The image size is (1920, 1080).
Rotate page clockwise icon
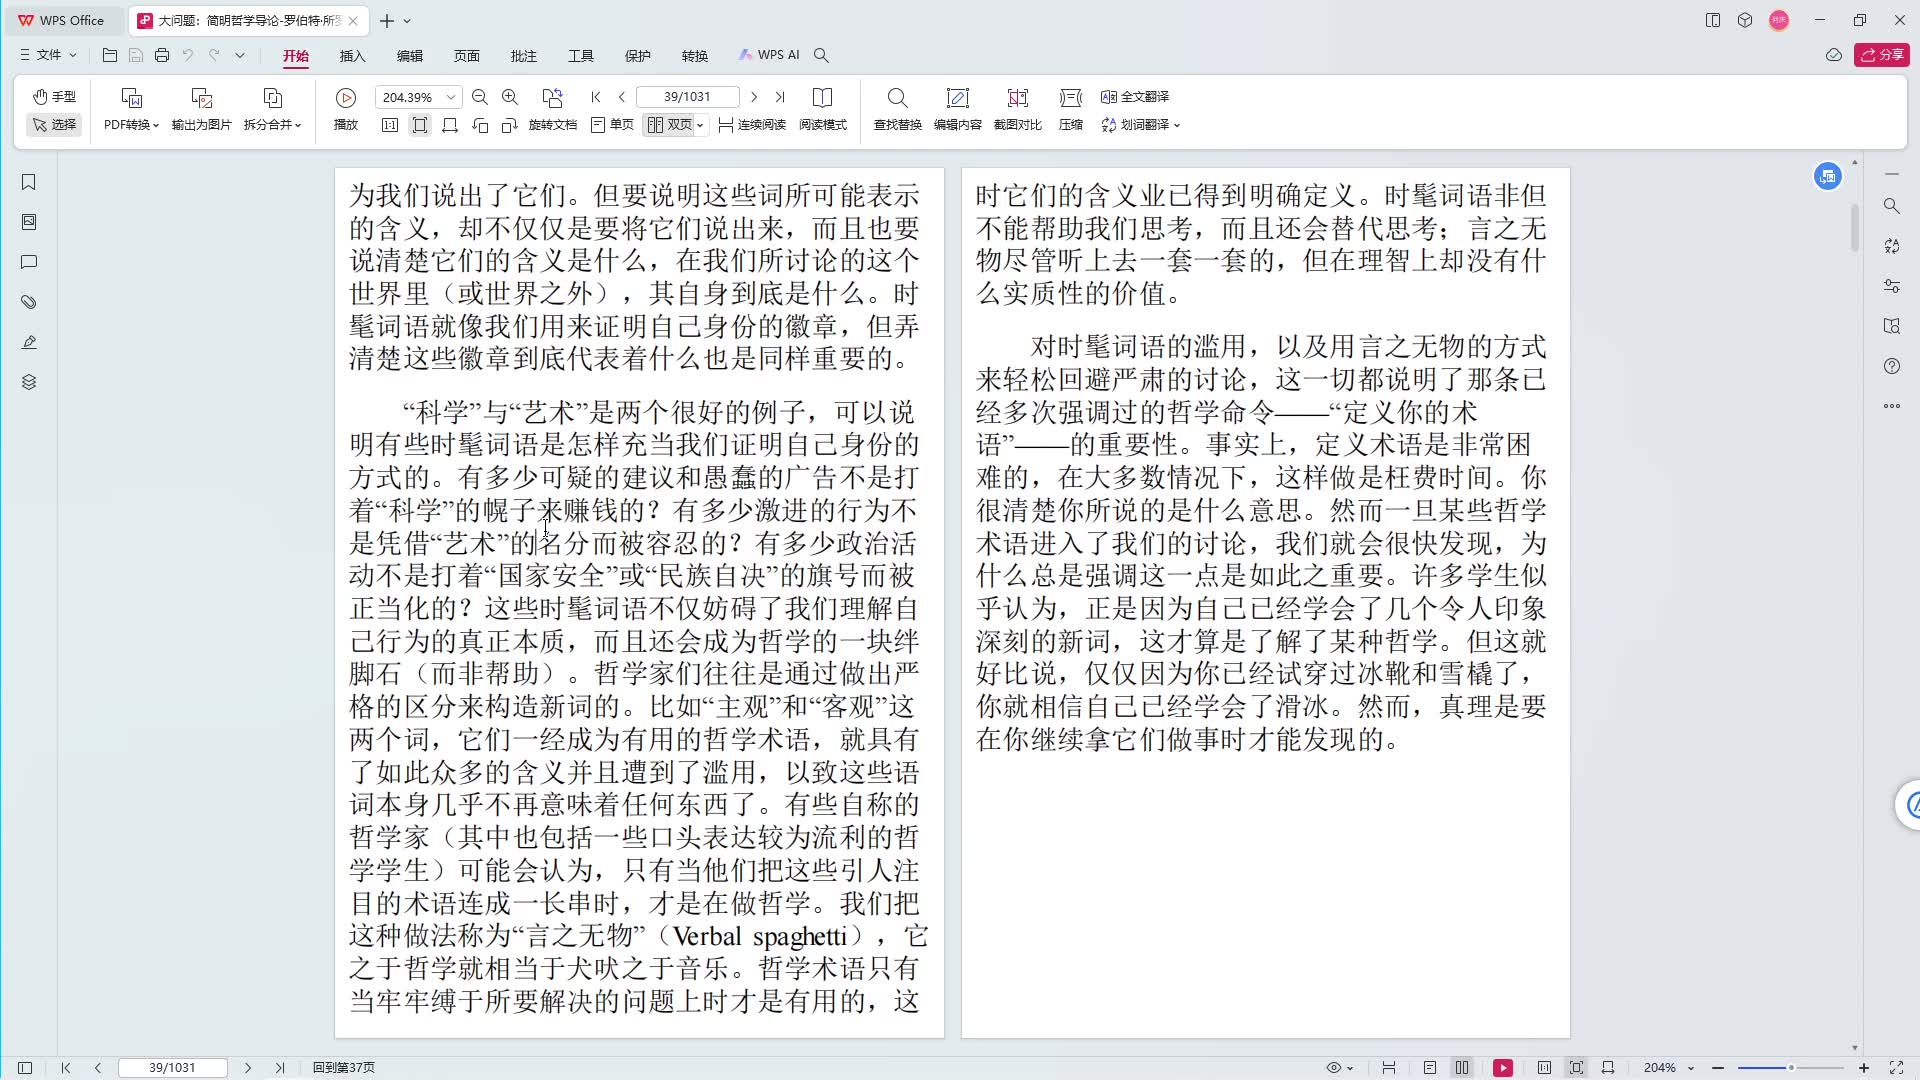[510, 125]
